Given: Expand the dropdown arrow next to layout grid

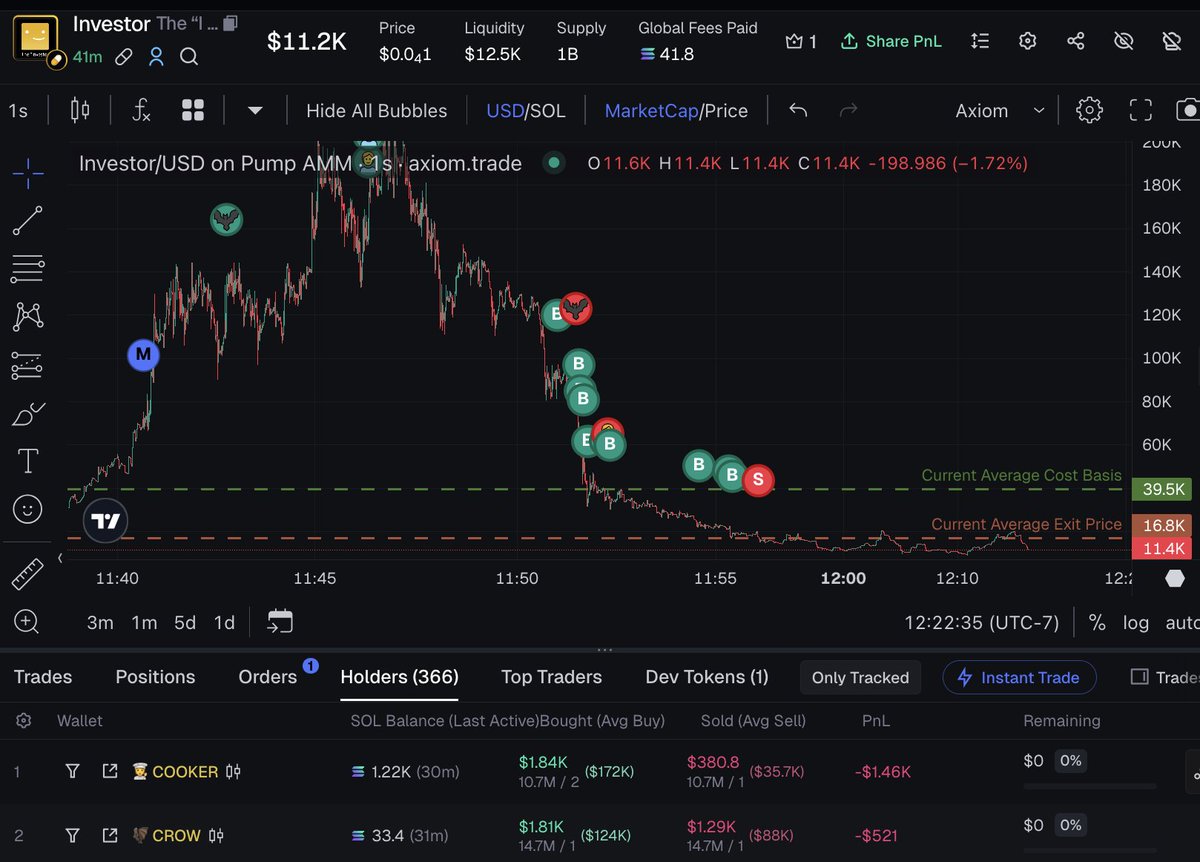Looking at the screenshot, I should [255, 110].
